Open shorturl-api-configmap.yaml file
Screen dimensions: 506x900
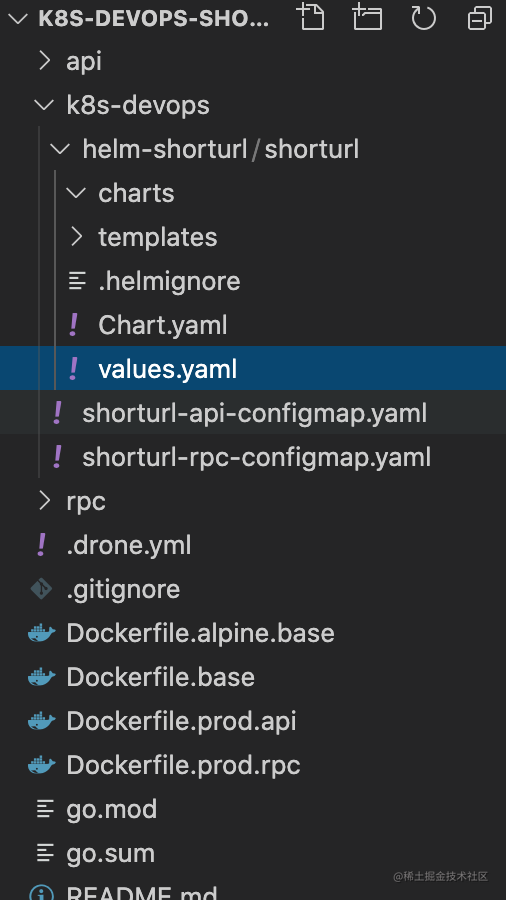click(253, 413)
